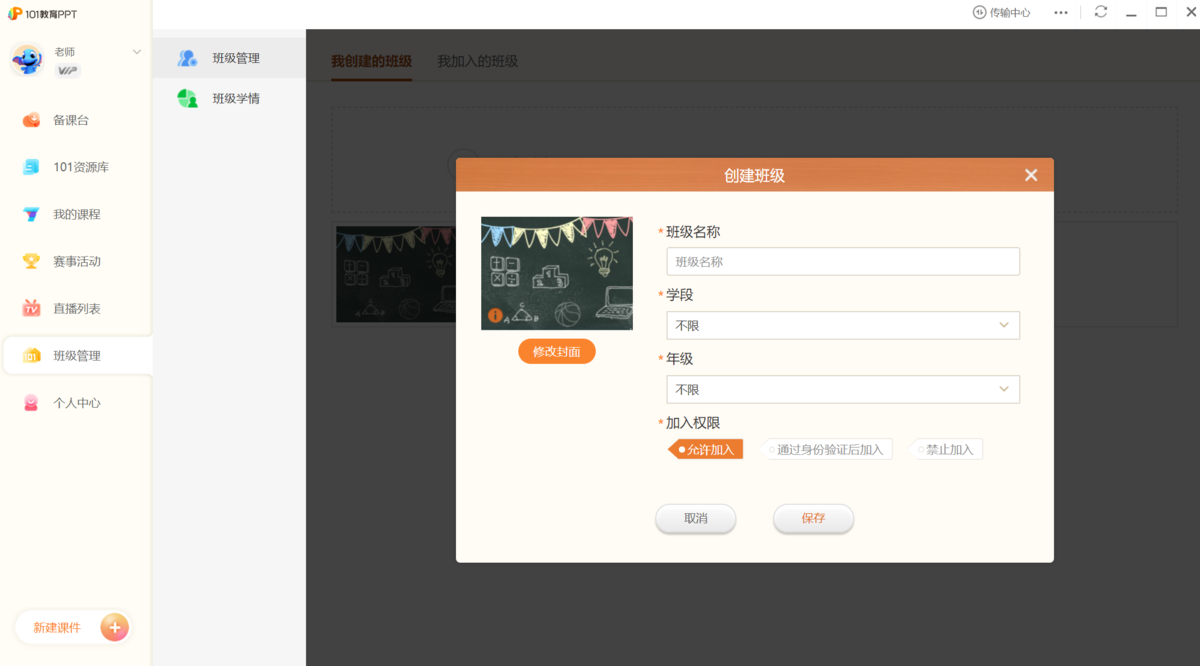Screen dimensions: 1200x666
Task: Click the refresh icon in the title bar
Action: (x=1101, y=12)
